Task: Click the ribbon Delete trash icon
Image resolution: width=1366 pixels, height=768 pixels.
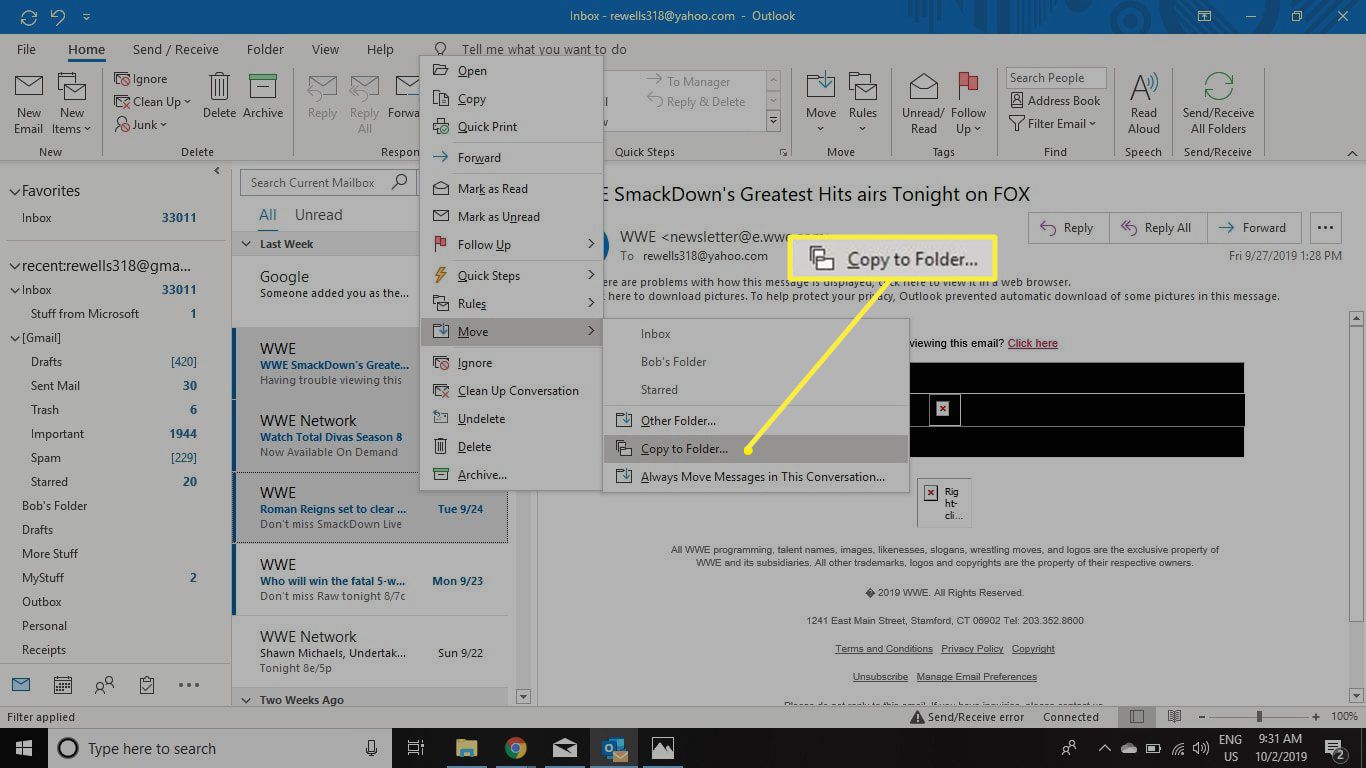Action: click(x=219, y=87)
